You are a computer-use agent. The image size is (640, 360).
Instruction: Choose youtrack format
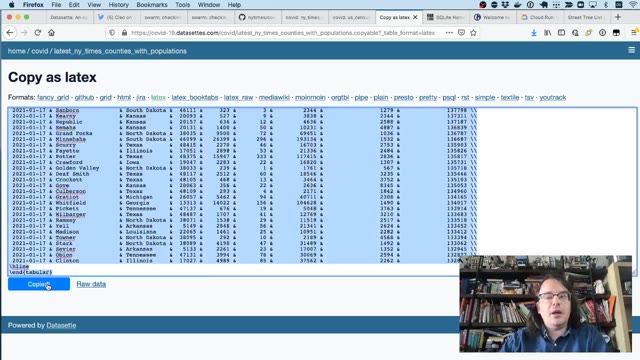[x=553, y=98]
